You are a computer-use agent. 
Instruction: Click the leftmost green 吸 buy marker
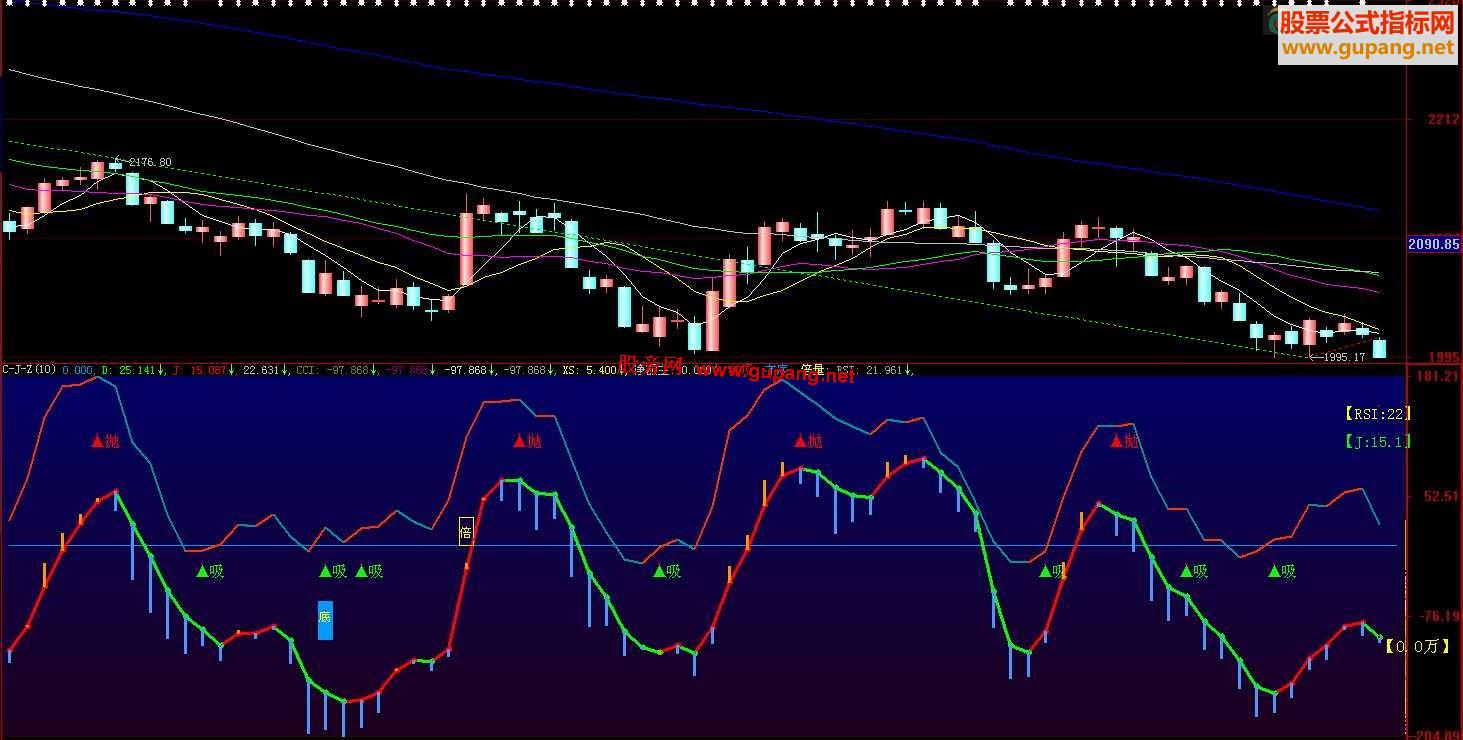(x=210, y=572)
